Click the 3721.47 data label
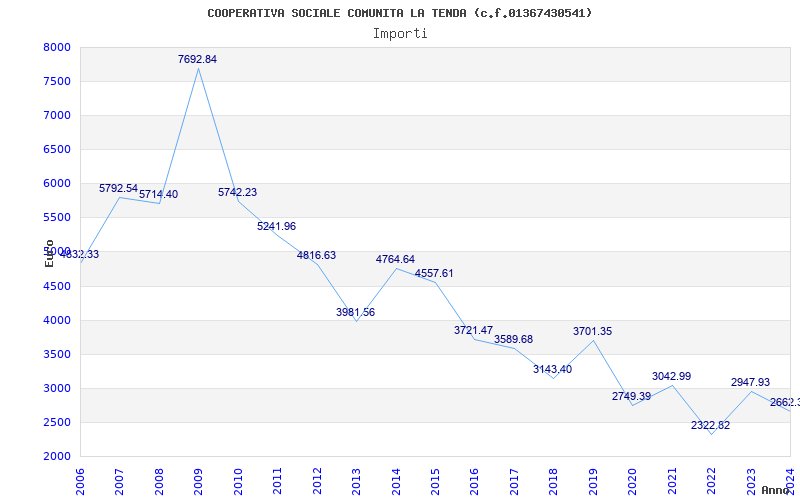The image size is (800, 500). [473, 330]
